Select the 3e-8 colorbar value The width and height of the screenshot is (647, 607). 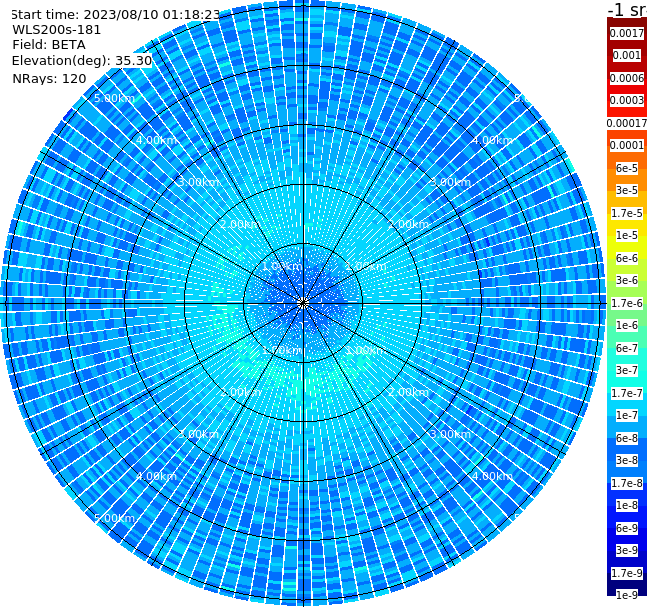click(x=627, y=460)
